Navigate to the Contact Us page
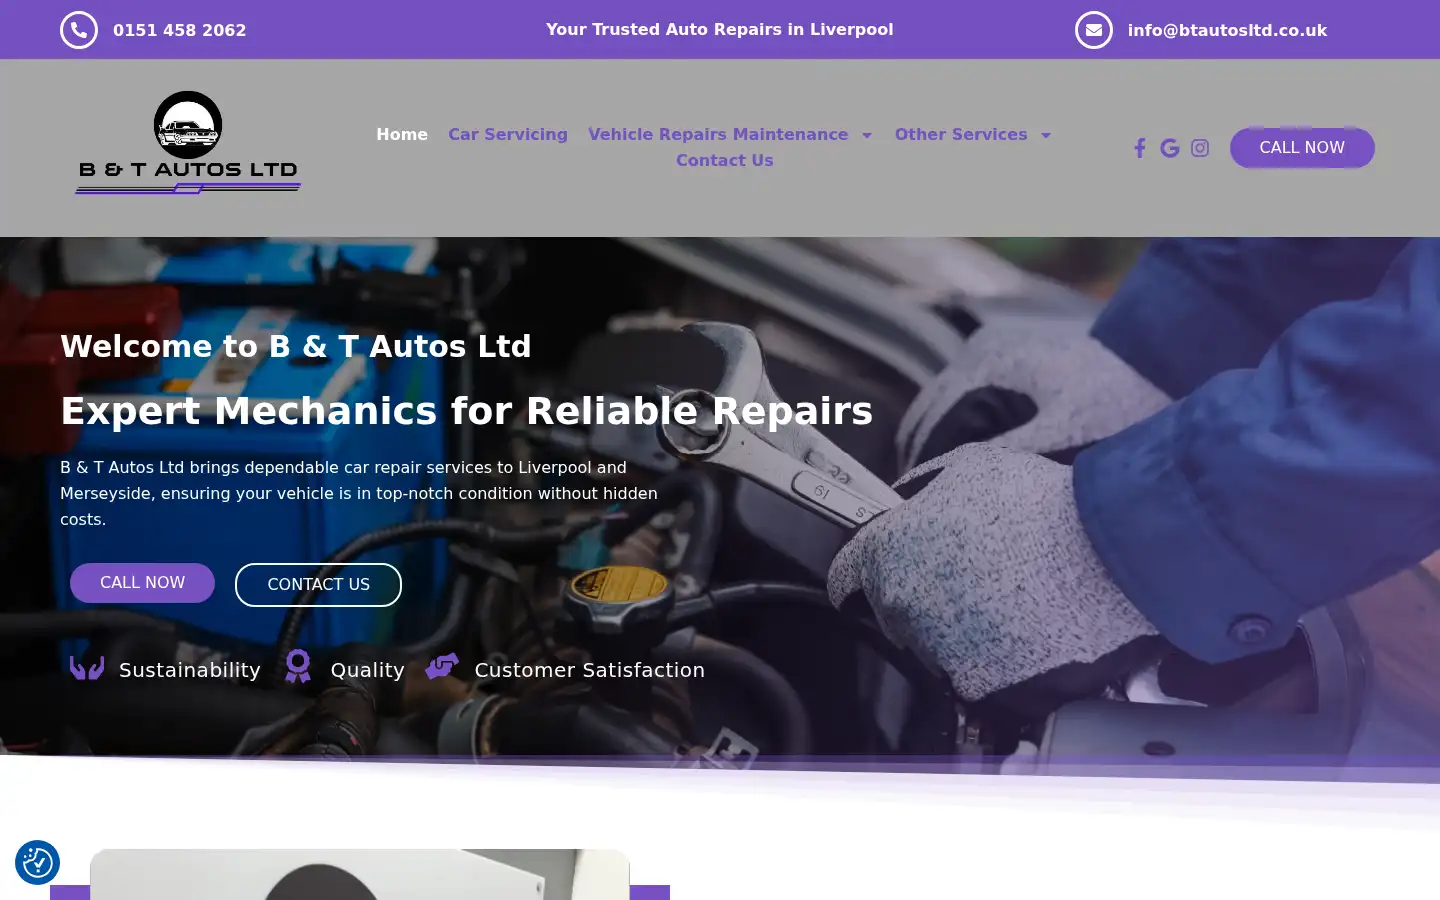The image size is (1440, 900). point(725,160)
